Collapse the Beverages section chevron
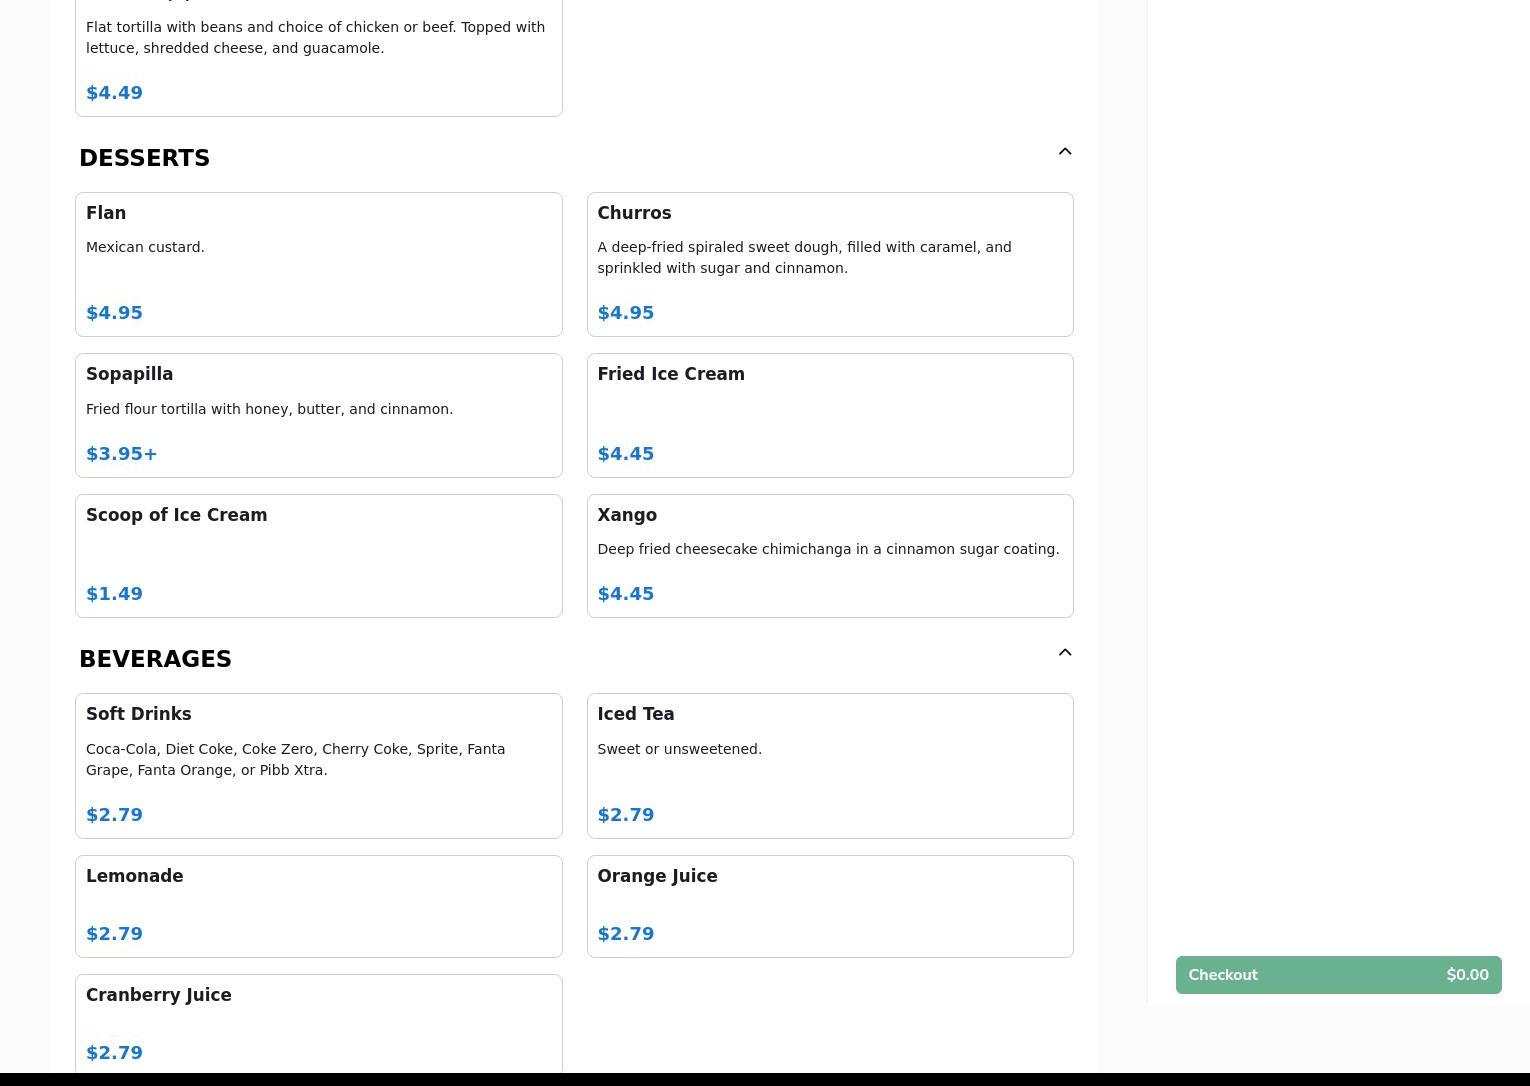This screenshot has width=1530, height=1086. (1065, 653)
